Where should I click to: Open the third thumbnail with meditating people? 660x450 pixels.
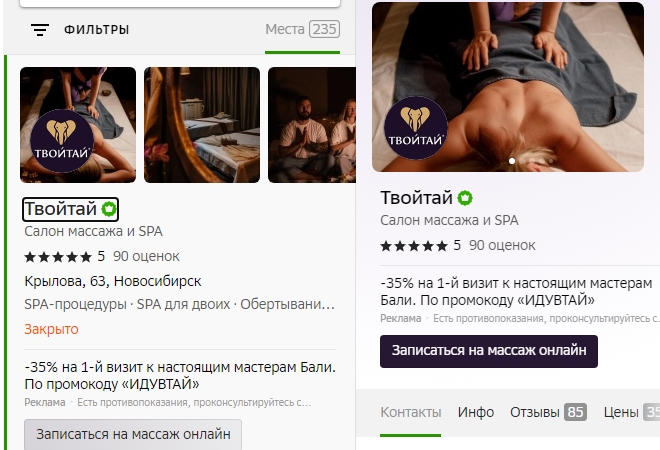pos(312,125)
